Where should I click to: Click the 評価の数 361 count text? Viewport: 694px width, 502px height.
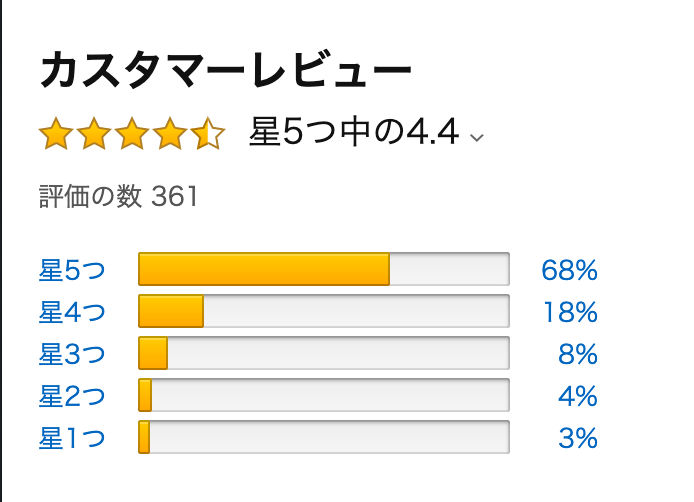pos(118,196)
